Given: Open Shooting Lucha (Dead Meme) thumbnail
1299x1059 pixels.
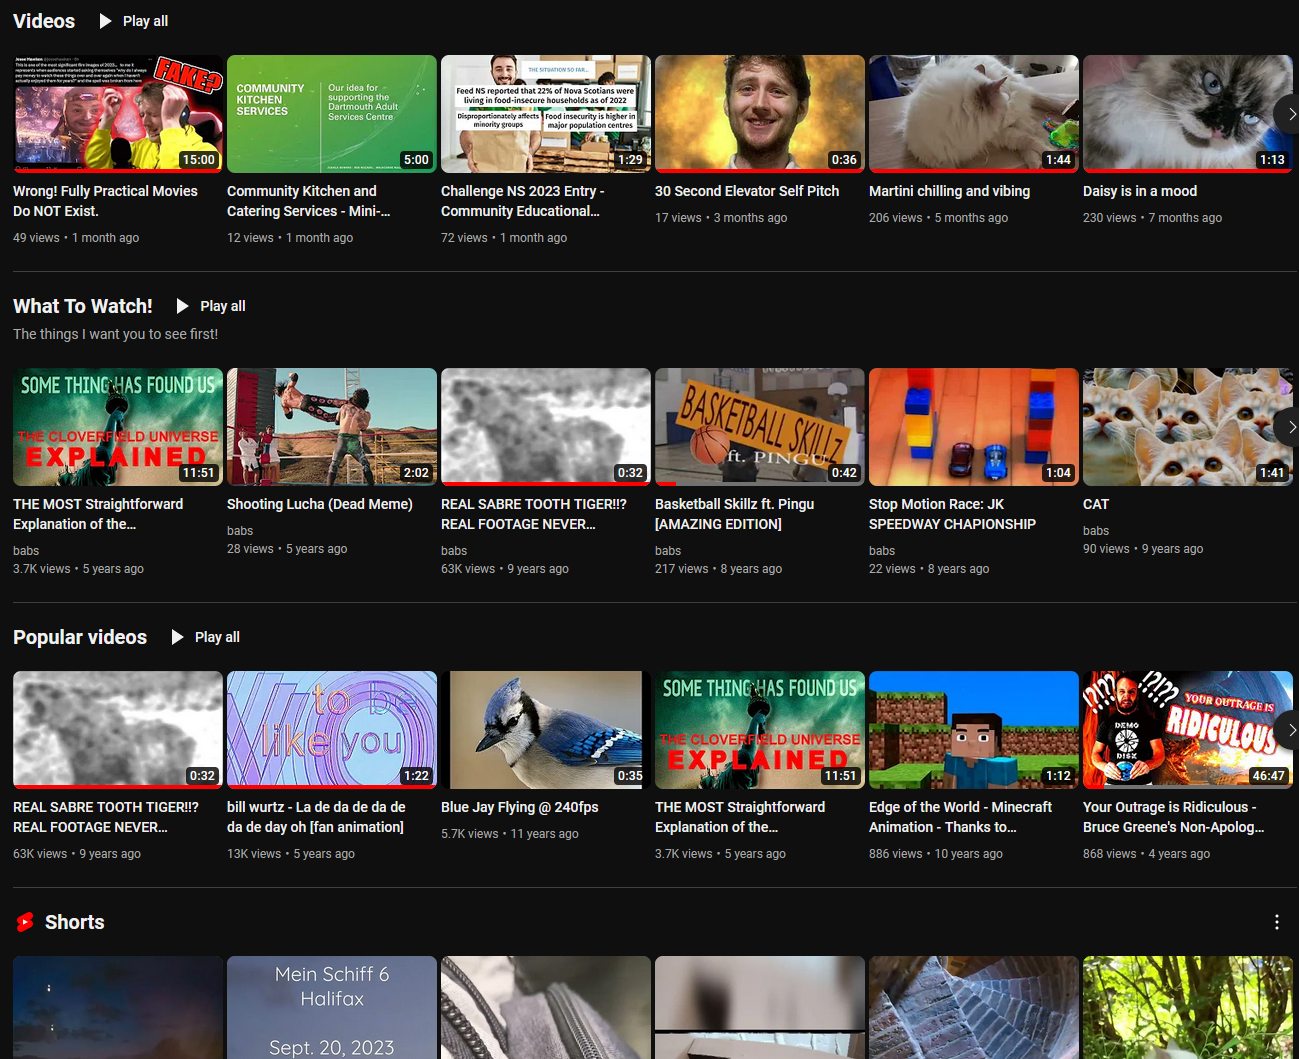Looking at the screenshot, I should tap(332, 427).
